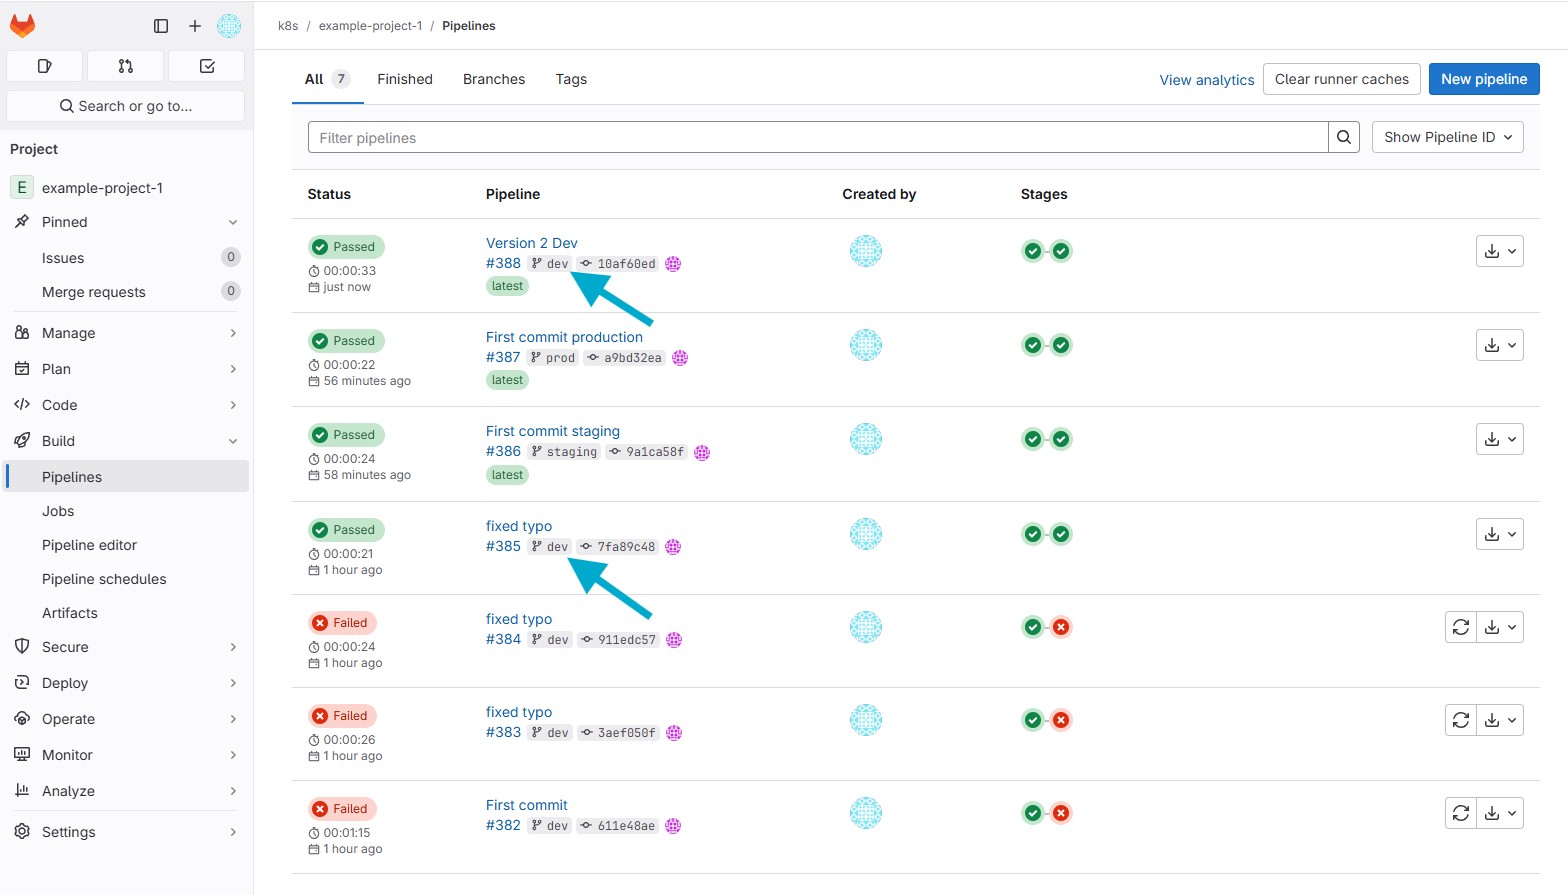Toggle the sidebar collapse icon
This screenshot has height=895, width=1568.
point(161,26)
